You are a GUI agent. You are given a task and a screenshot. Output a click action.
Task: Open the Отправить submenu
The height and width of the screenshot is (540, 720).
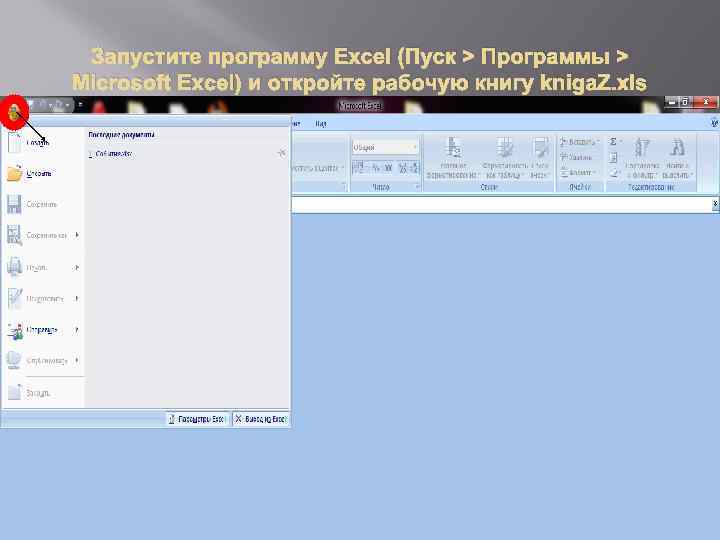click(43, 330)
